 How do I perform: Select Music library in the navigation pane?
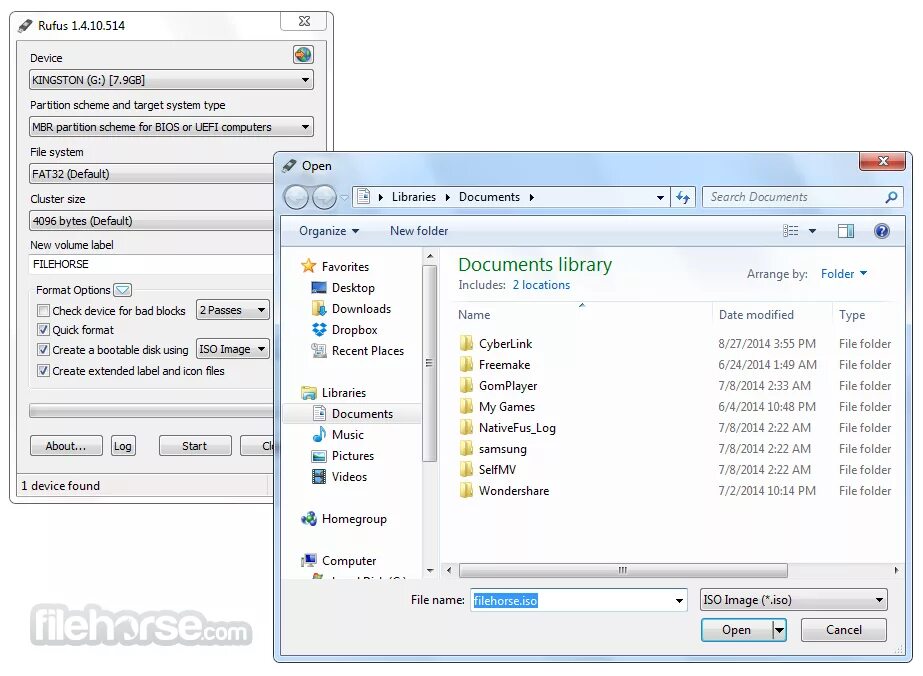[347, 435]
